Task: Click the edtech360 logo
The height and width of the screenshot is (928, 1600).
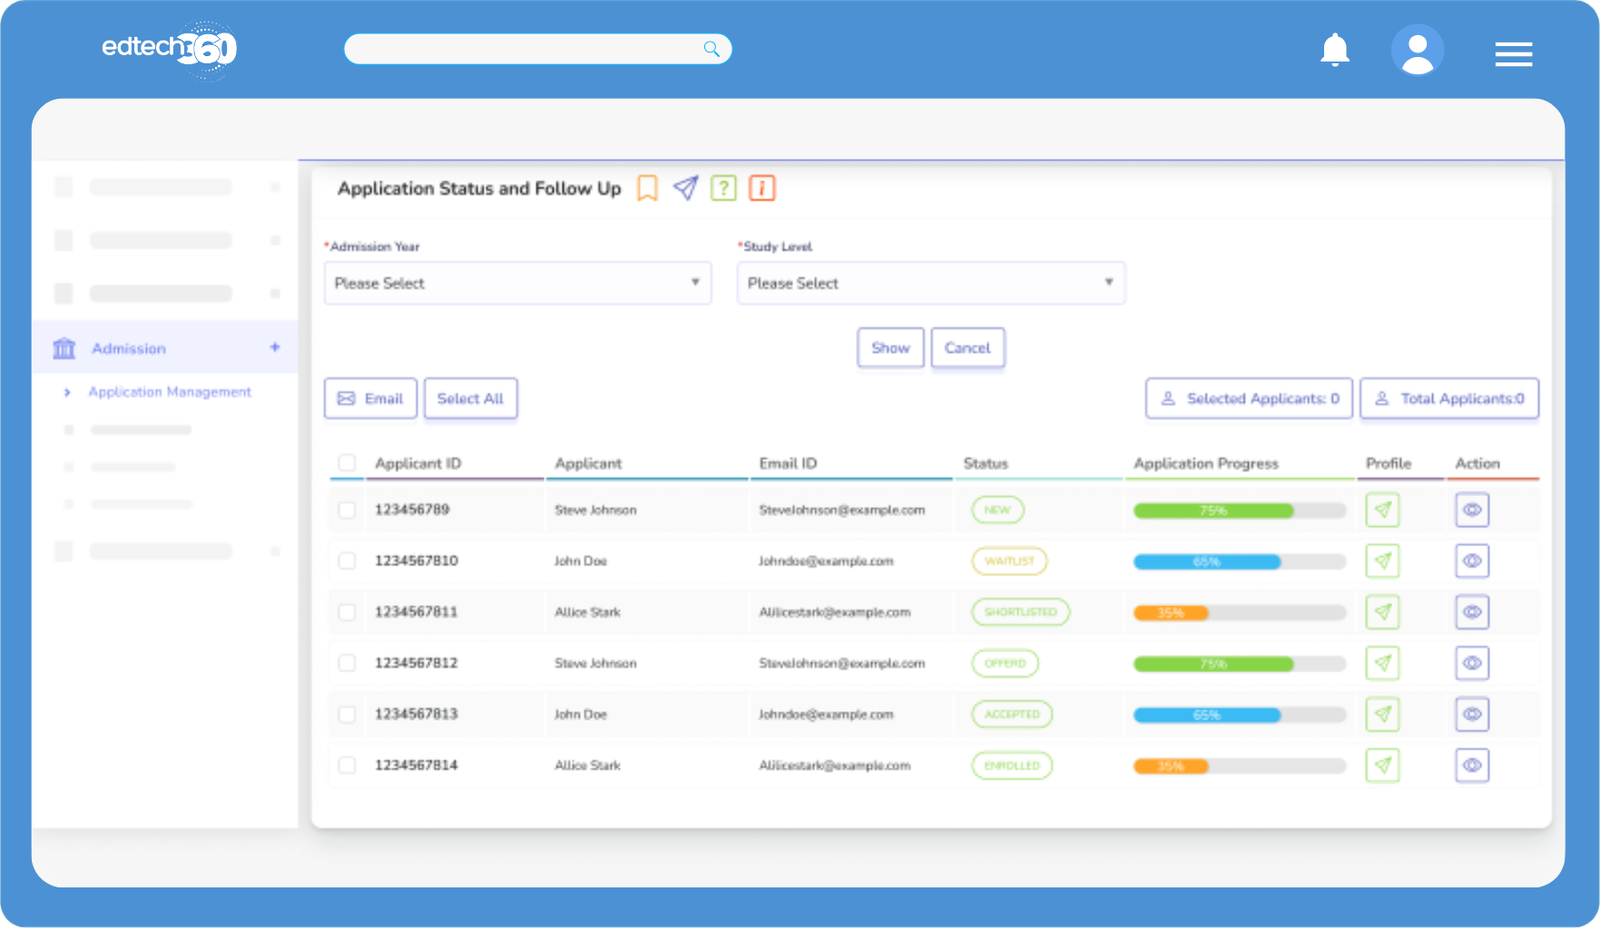Action: click(169, 48)
